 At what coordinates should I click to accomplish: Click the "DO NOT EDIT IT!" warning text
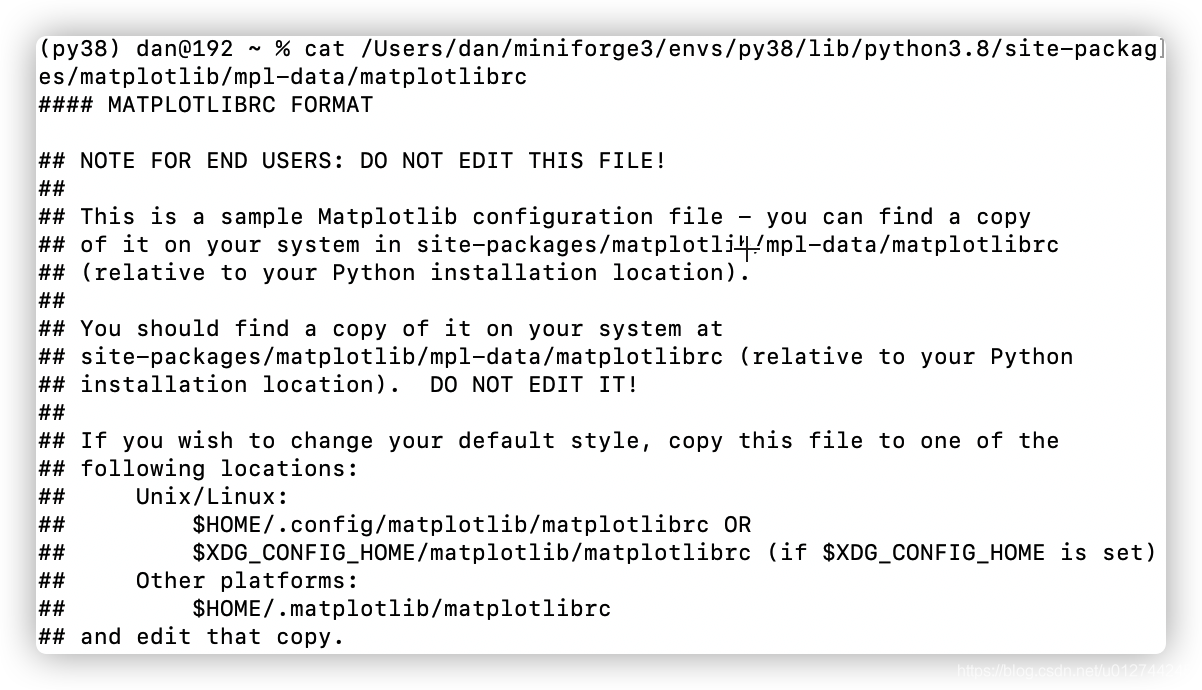(534, 384)
